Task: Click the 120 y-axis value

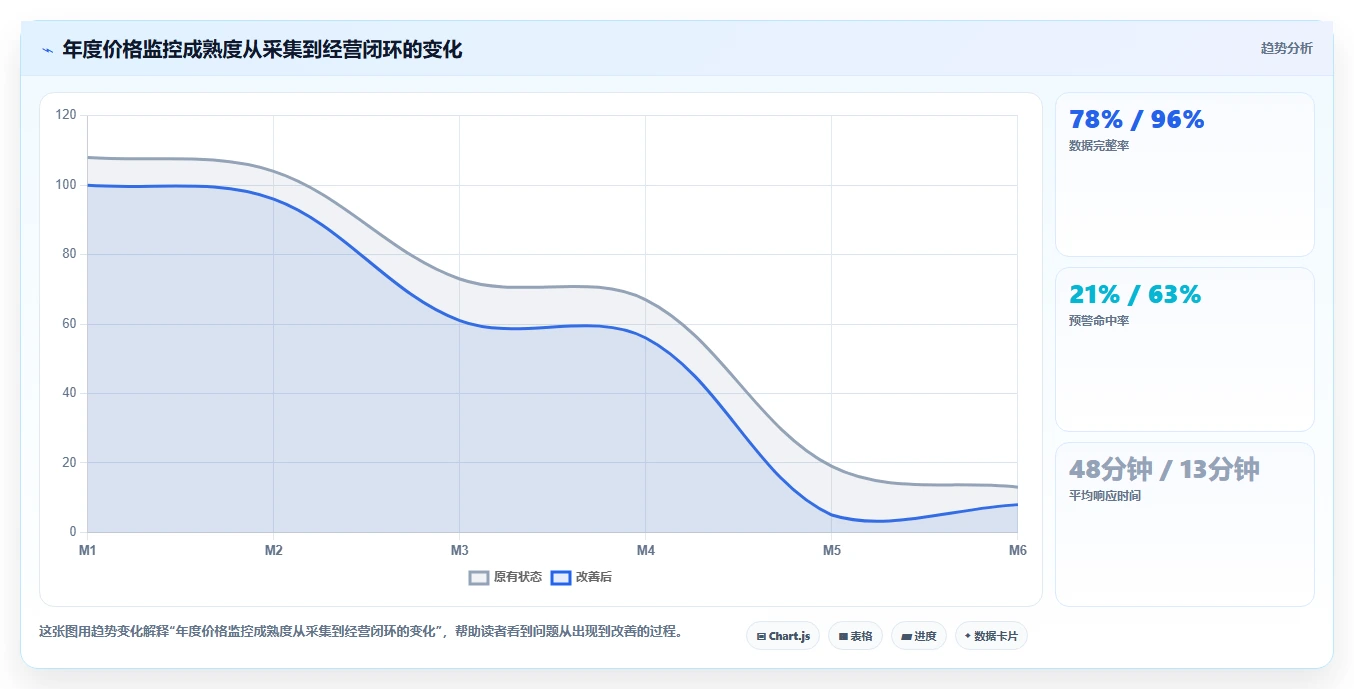Action: [x=66, y=115]
